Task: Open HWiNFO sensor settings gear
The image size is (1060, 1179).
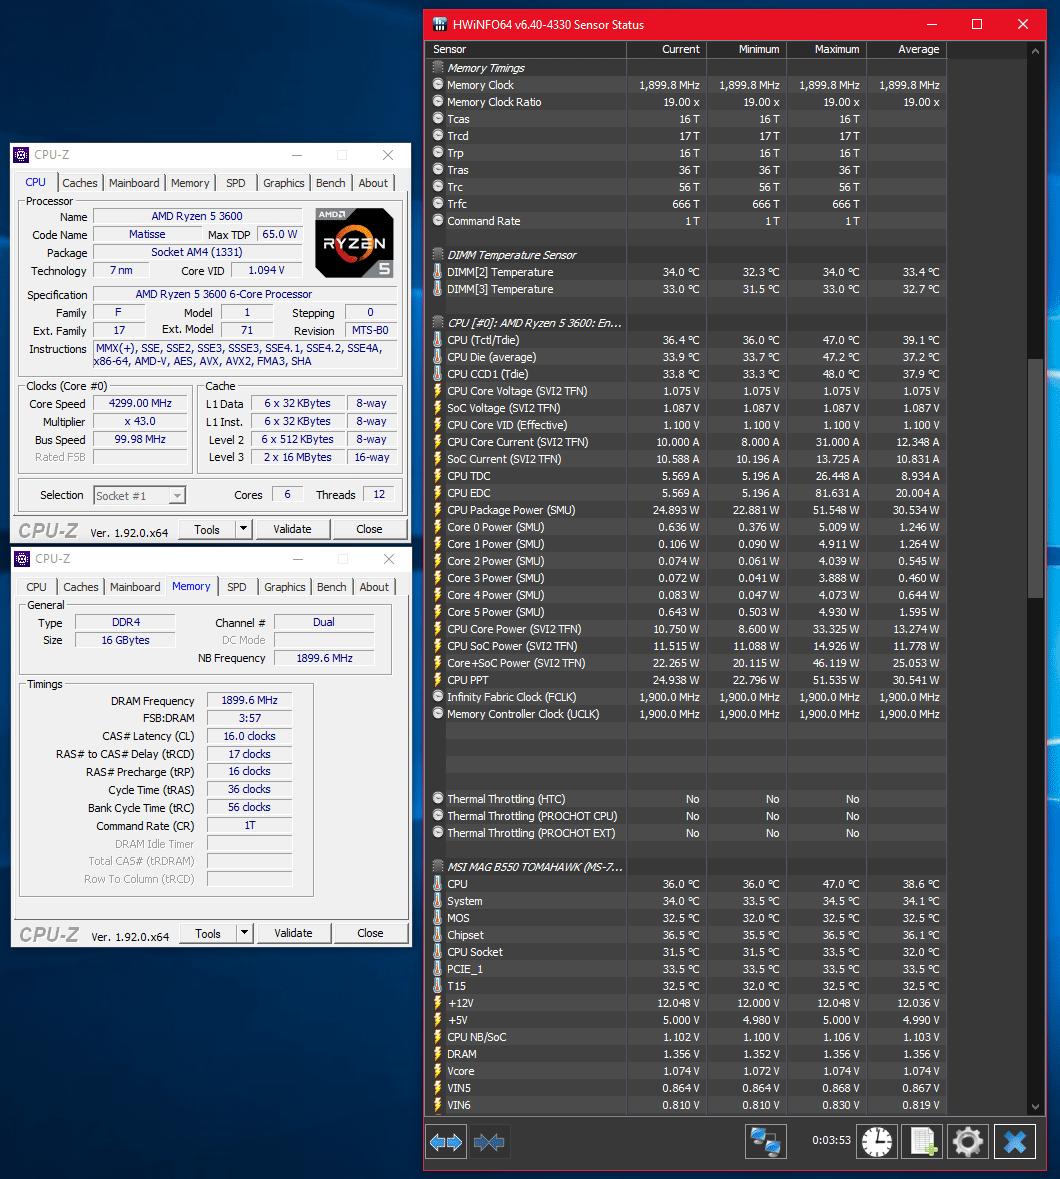Action: 968,1141
